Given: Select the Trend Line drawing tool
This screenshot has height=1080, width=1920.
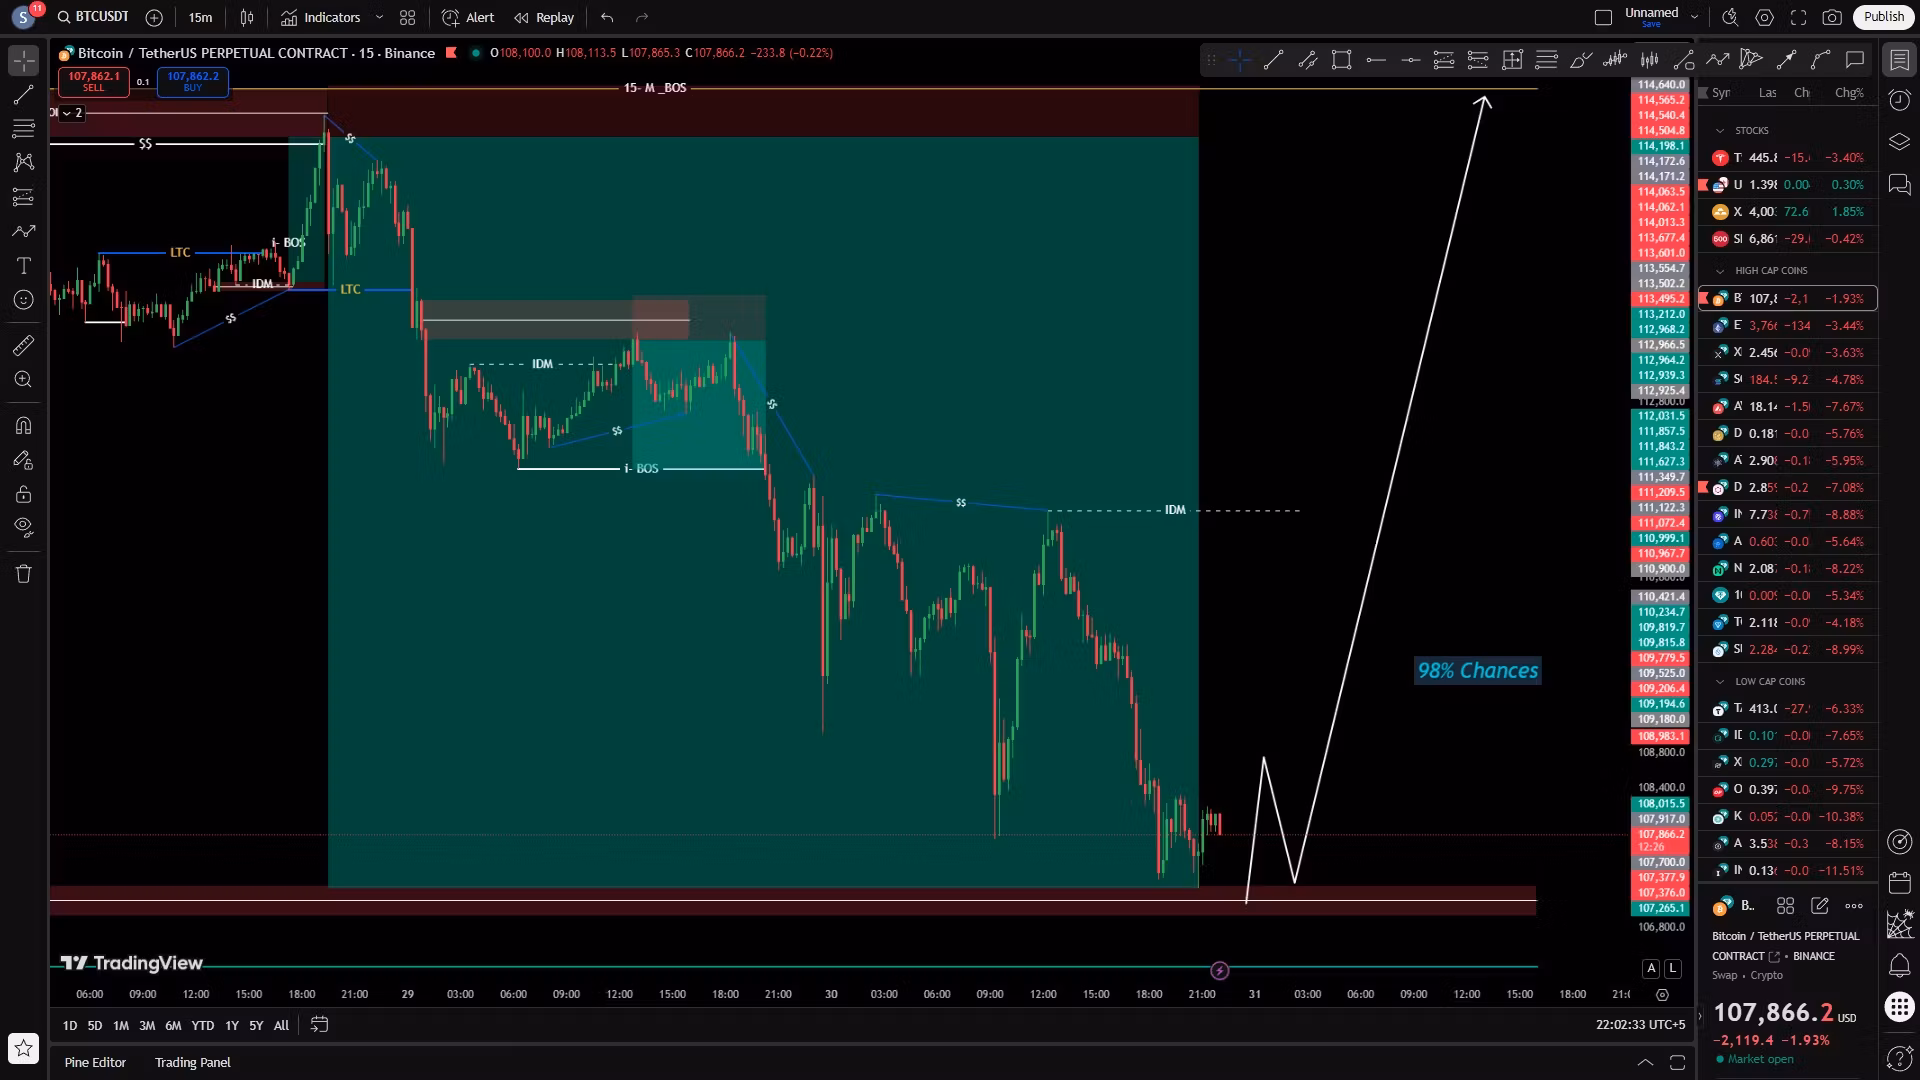Looking at the screenshot, I should (x=23, y=95).
